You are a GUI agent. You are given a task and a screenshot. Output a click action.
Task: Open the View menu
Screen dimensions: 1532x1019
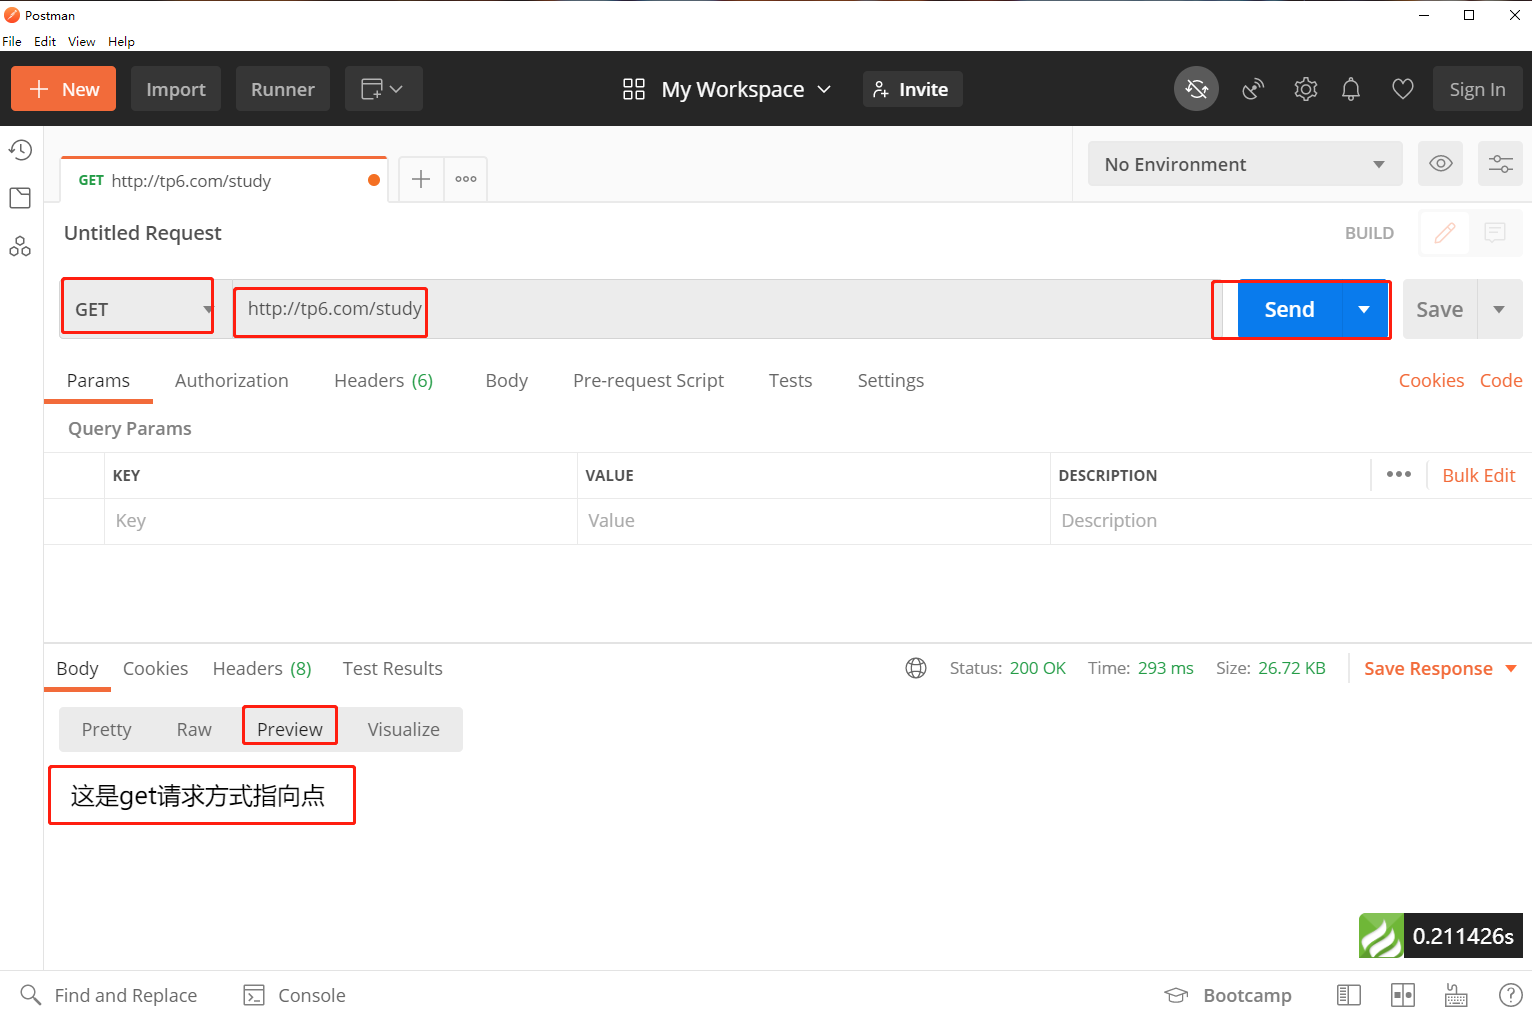tap(81, 41)
